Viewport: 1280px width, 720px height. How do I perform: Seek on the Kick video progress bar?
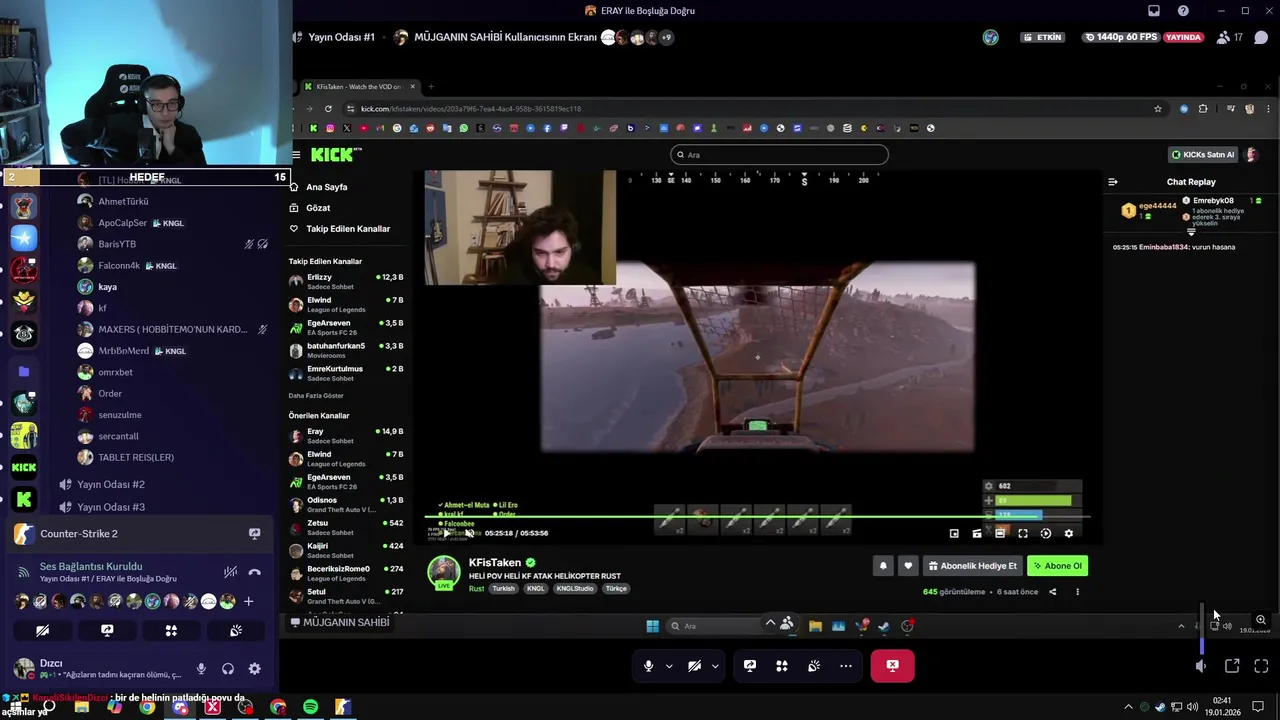(x=757, y=518)
